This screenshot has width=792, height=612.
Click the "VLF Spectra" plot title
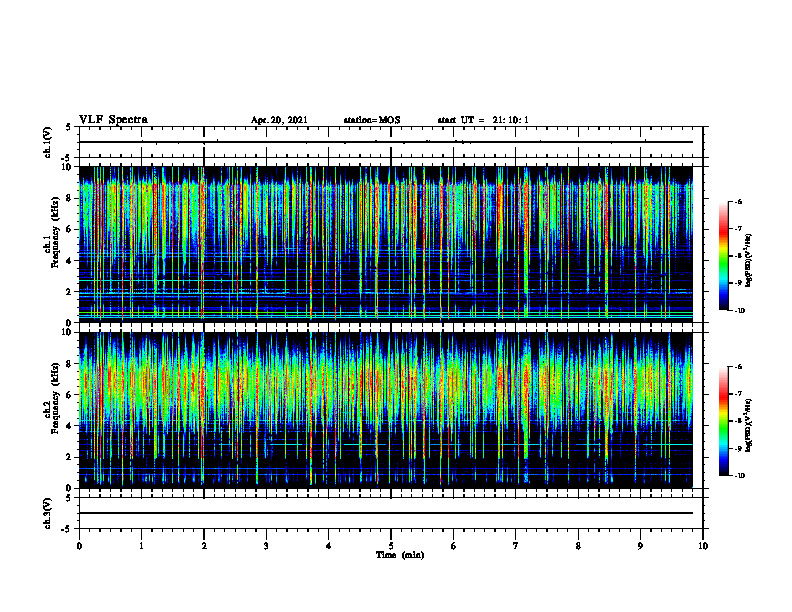pyautogui.click(x=113, y=120)
